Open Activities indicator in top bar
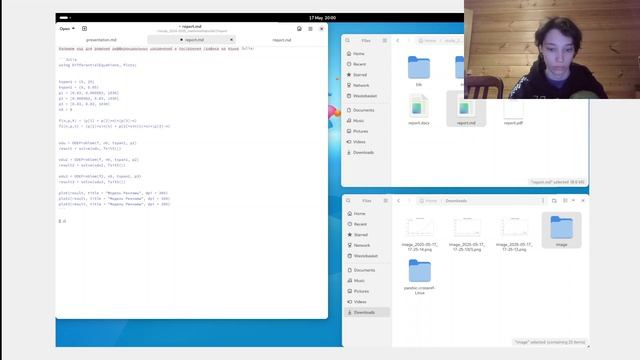The width and height of the screenshot is (640, 360). tap(64, 18)
